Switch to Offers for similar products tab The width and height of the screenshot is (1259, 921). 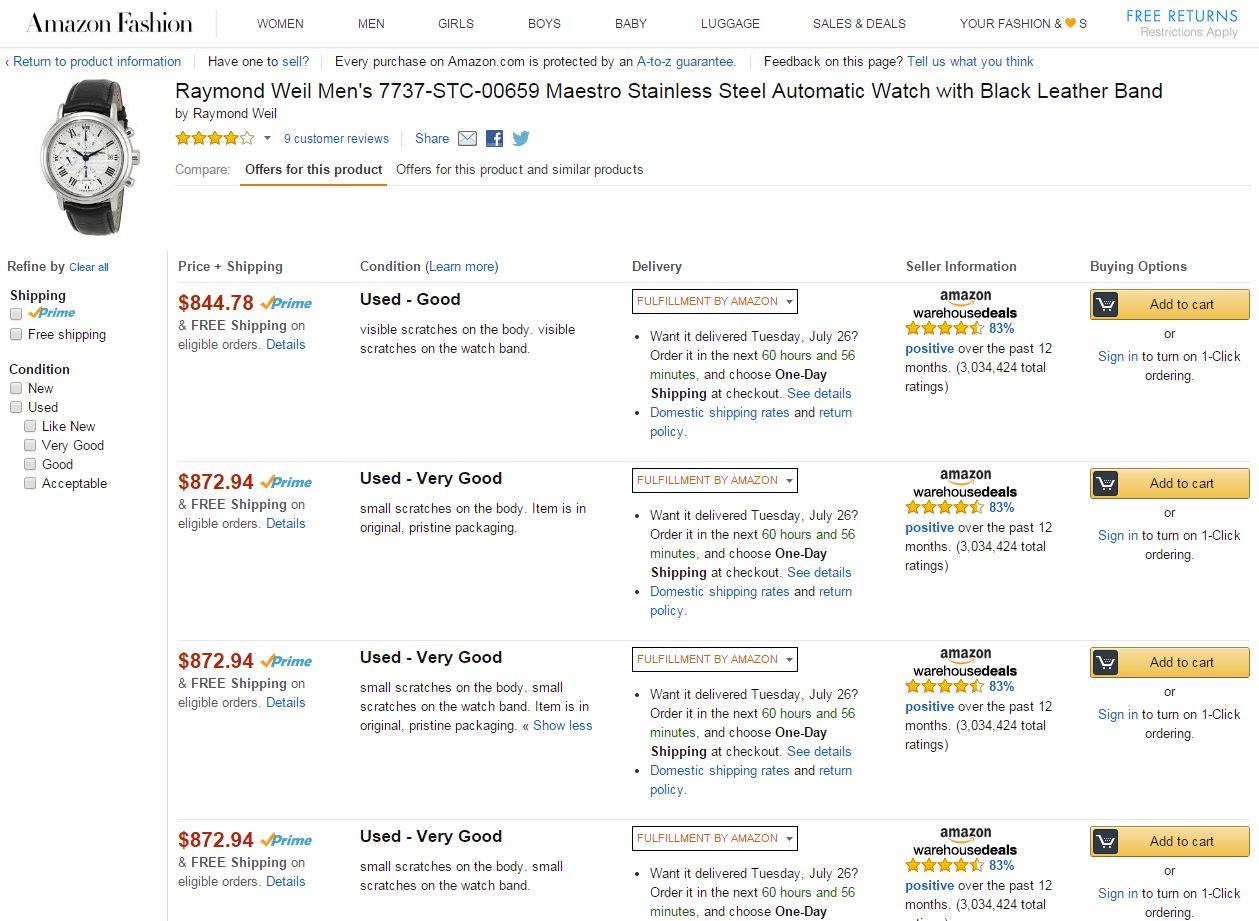coord(519,169)
